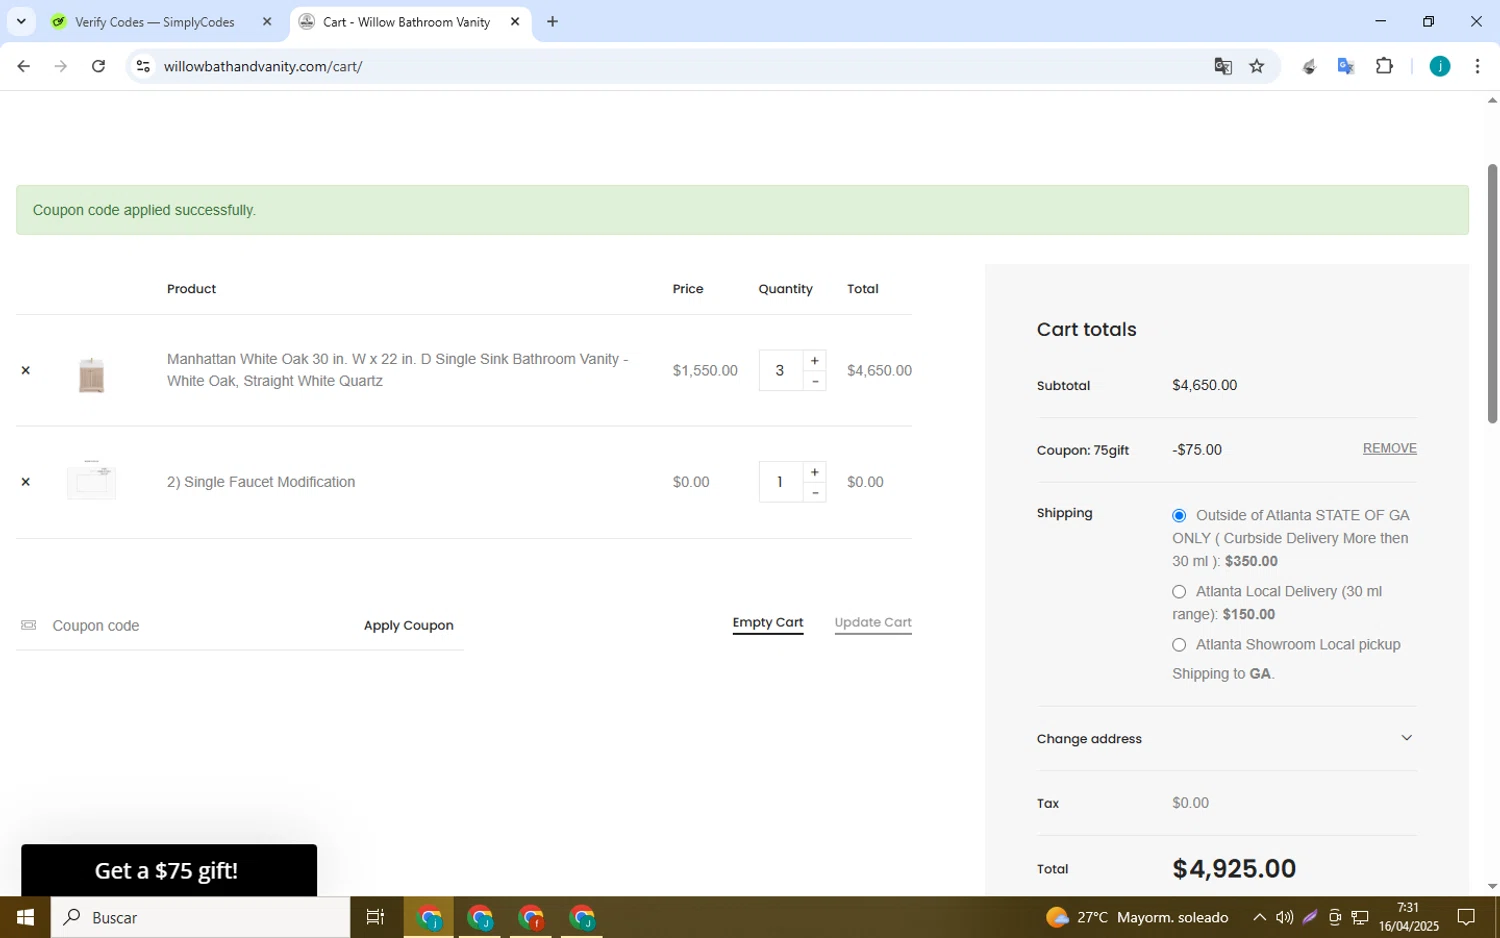Click the page vertical scrollbar
The height and width of the screenshot is (938, 1500).
point(1492,293)
